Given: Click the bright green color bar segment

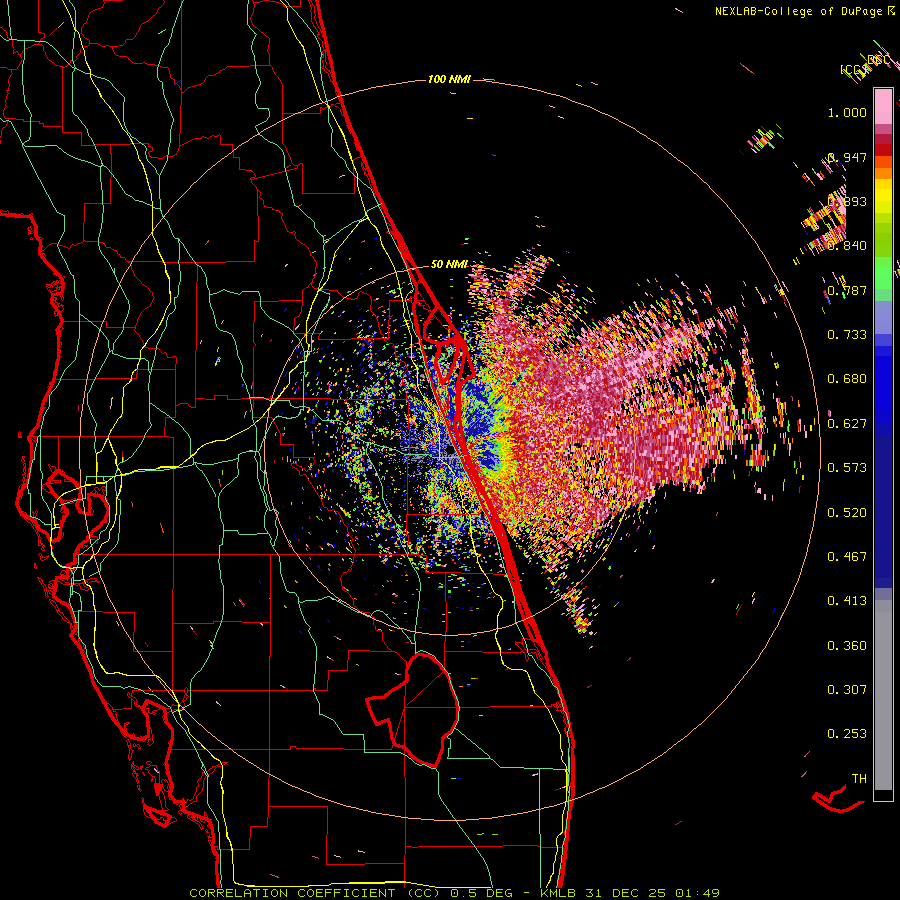Looking at the screenshot, I should 883,273.
